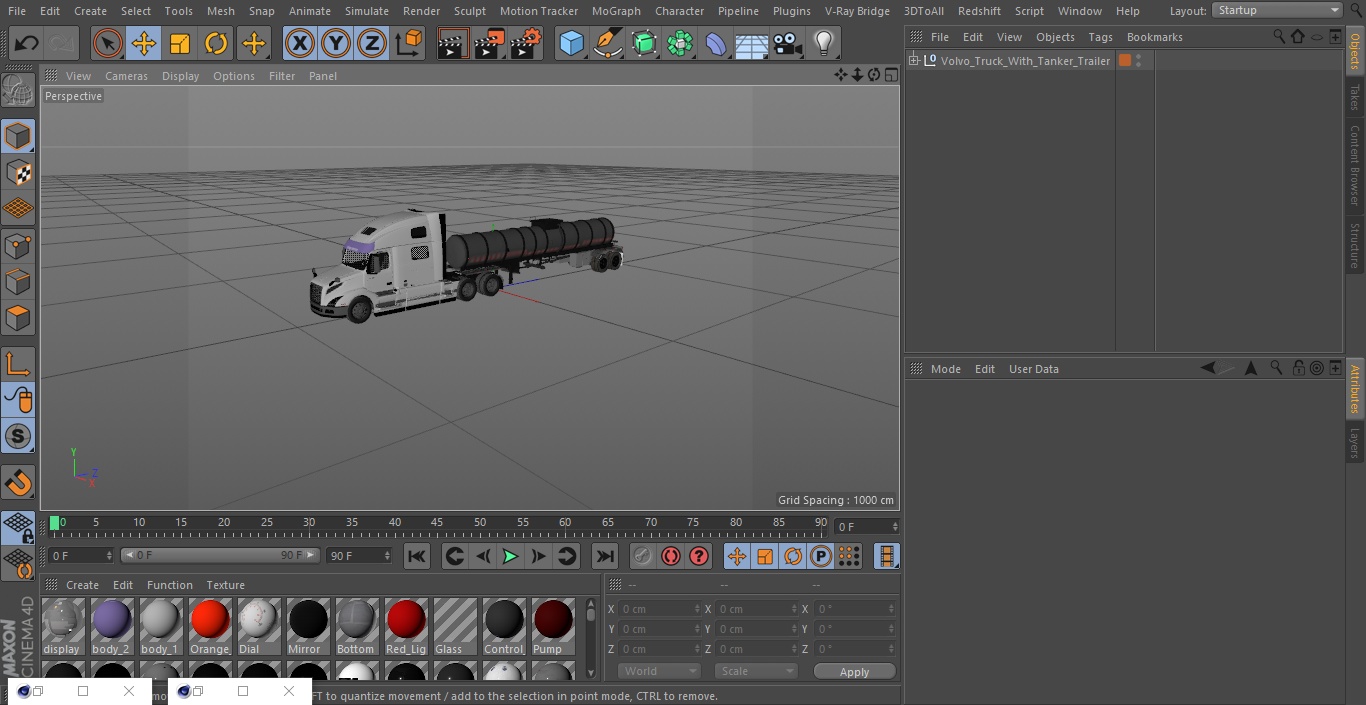The width and height of the screenshot is (1366, 705).
Task: Open the Simulate menu
Action: tap(367, 11)
